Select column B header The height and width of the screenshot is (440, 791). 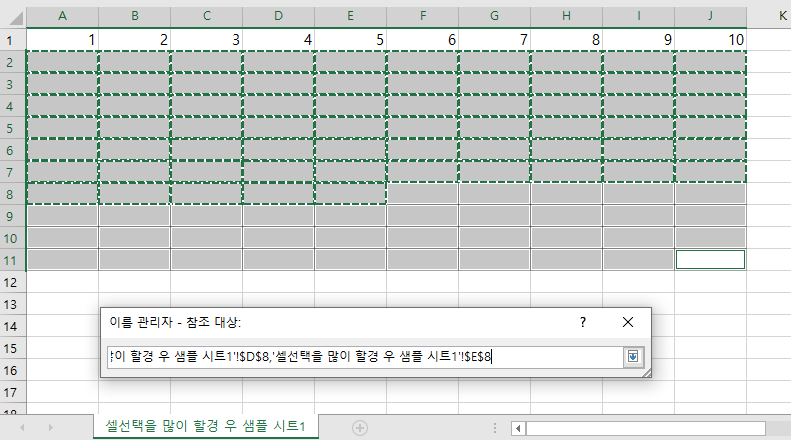(135, 17)
